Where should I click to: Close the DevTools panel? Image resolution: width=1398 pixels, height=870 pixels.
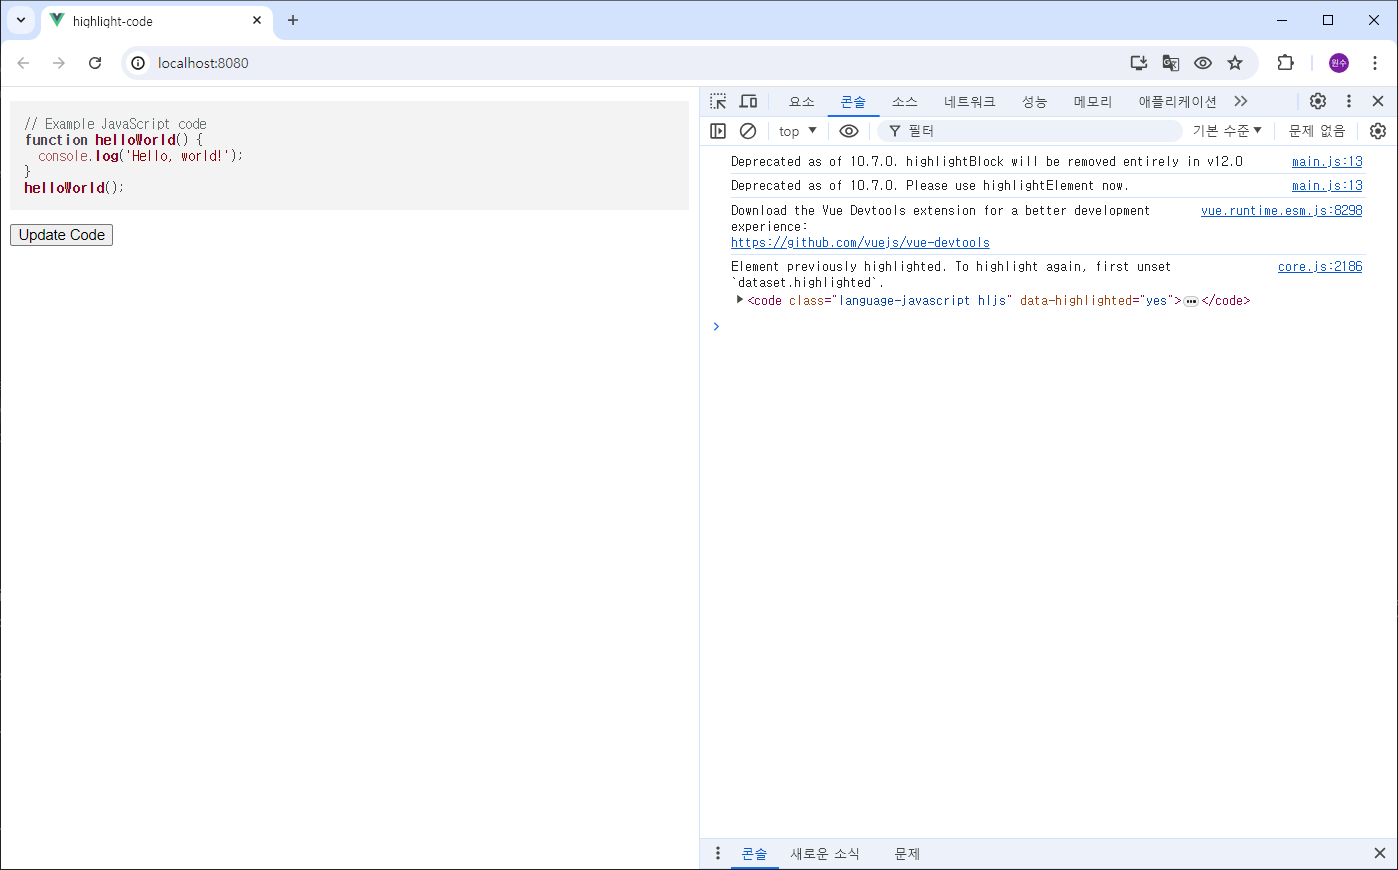coord(1378,101)
